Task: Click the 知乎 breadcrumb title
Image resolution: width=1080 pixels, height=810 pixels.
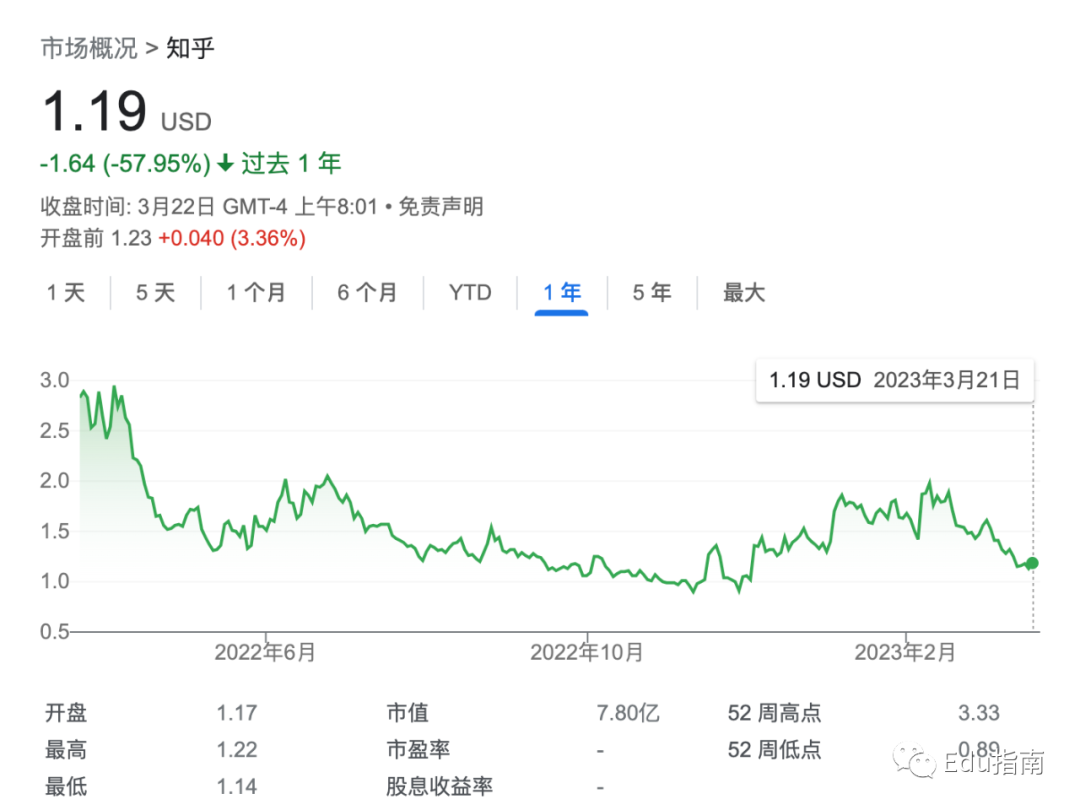Action: 190,48
